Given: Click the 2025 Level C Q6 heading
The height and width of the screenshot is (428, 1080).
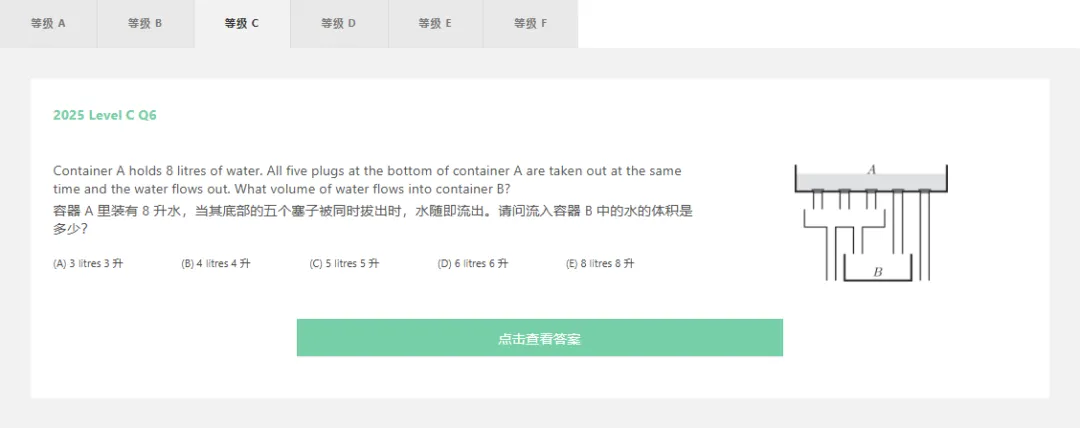Looking at the screenshot, I should coord(105,116).
